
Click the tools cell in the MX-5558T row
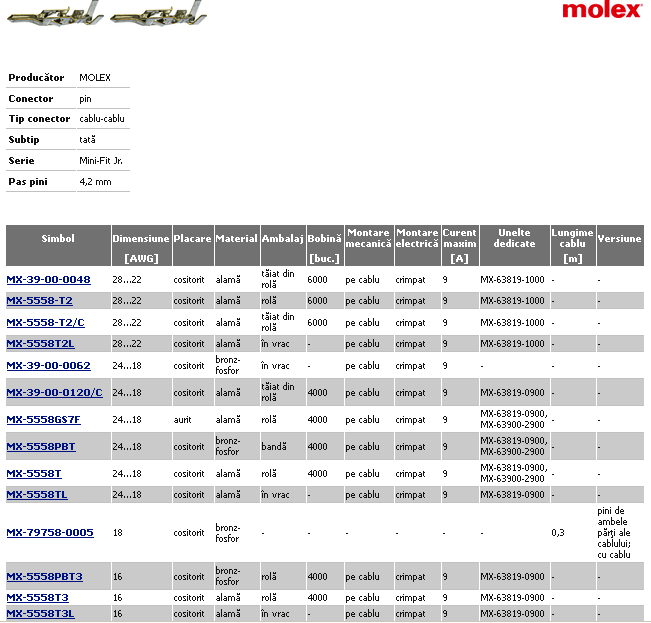(514, 473)
